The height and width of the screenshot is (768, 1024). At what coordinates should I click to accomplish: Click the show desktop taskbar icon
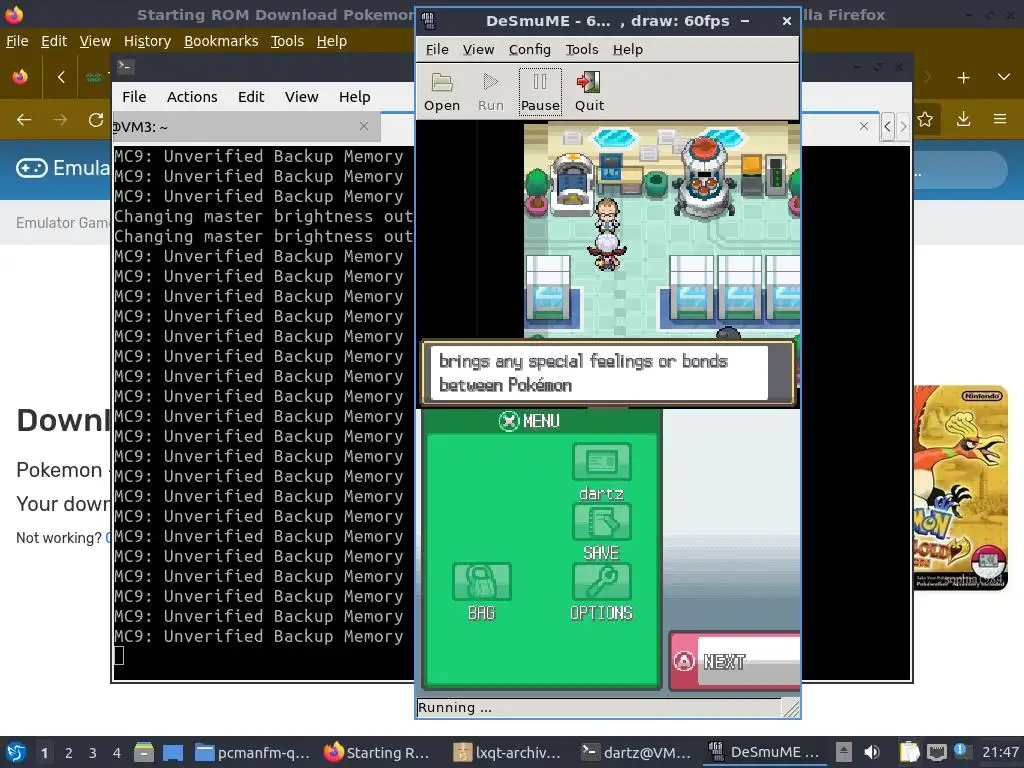tap(172, 752)
